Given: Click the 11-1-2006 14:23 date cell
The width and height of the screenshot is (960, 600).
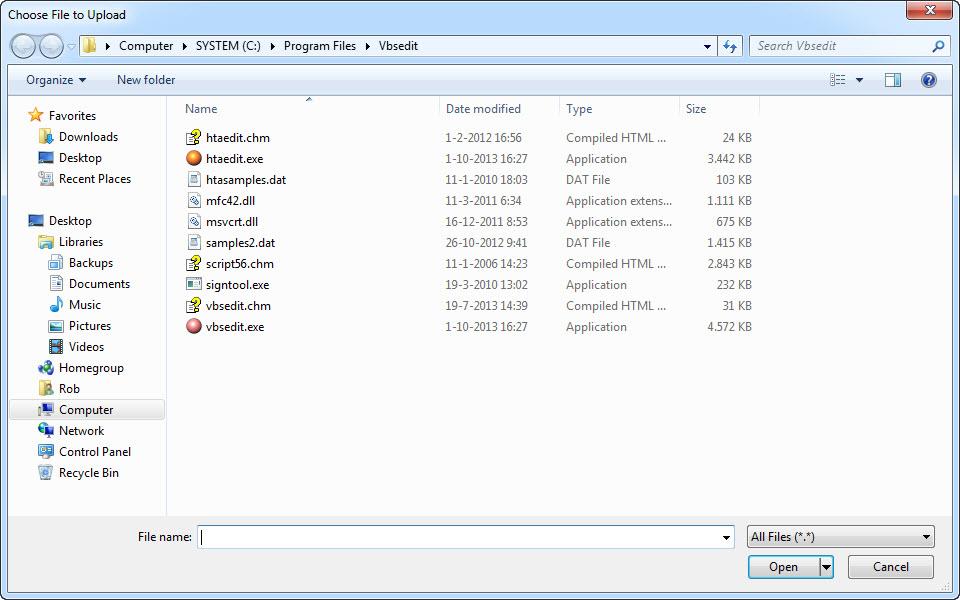Looking at the screenshot, I should (487, 263).
